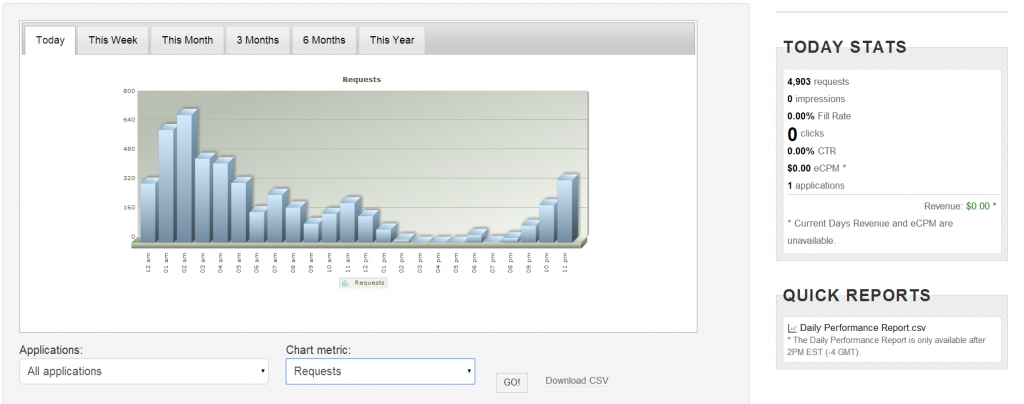
Task: Click the Download CSV link
Action: tap(576, 380)
